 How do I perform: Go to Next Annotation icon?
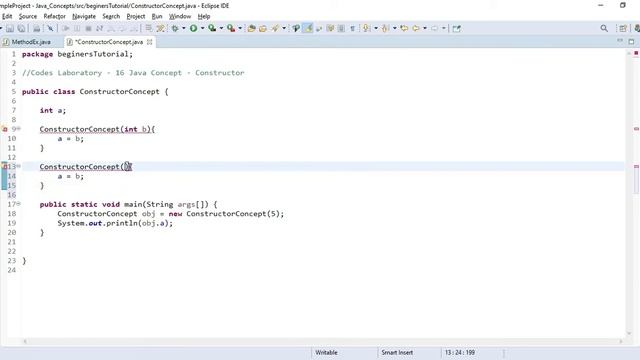[367, 28]
